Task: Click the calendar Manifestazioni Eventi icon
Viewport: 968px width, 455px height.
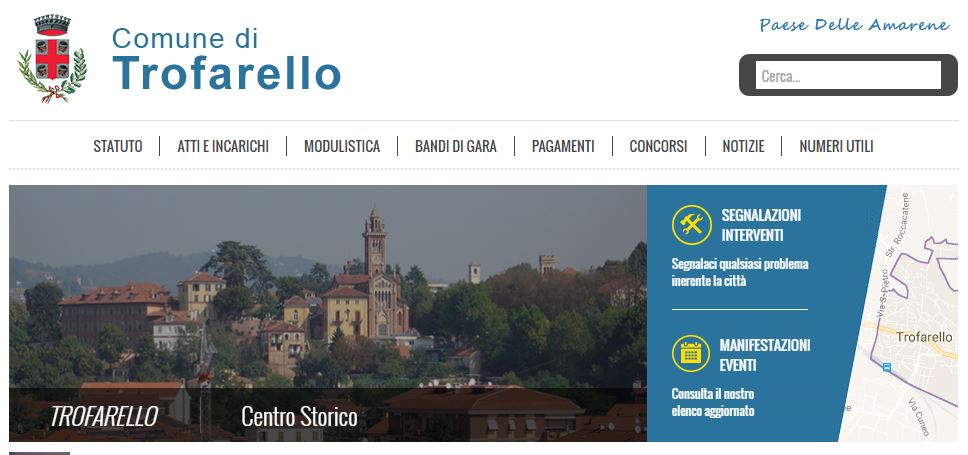Action: point(691,354)
